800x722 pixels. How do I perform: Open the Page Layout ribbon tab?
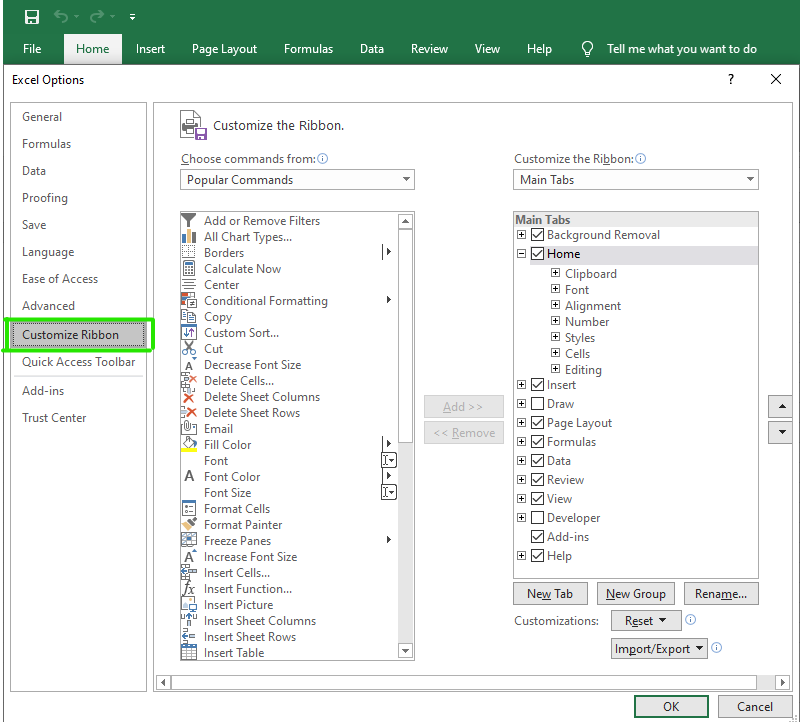[224, 49]
